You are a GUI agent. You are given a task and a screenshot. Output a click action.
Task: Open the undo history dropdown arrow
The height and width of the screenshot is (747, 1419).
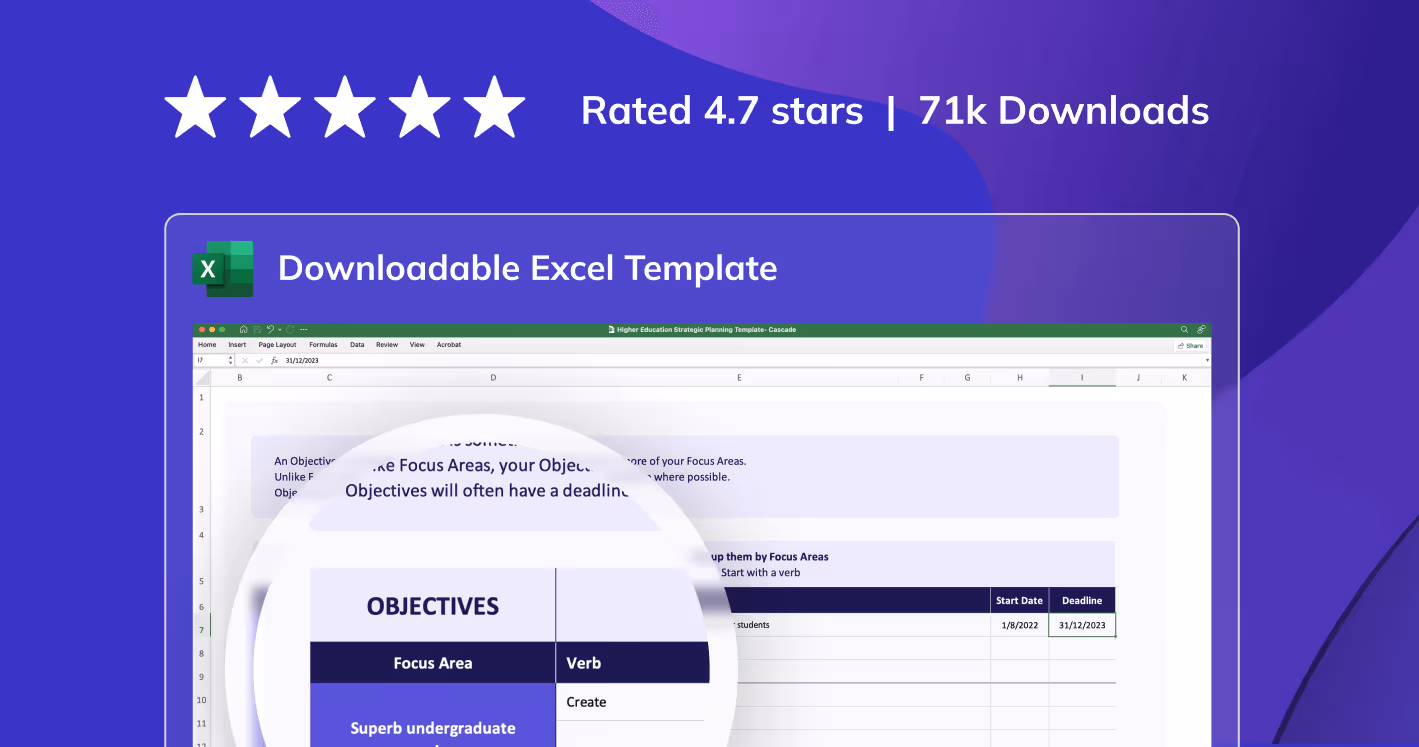(x=280, y=329)
